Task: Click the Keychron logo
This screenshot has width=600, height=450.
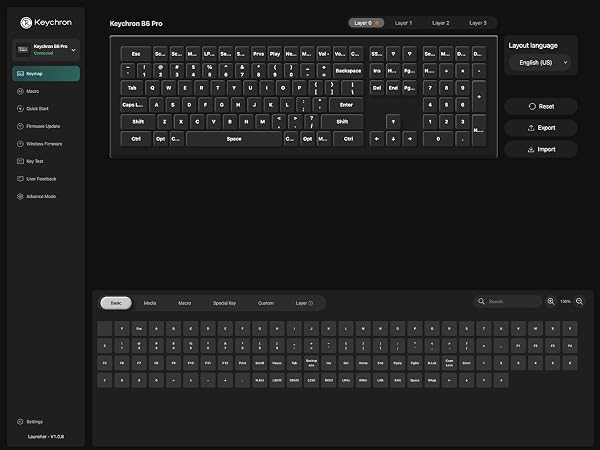Action: click(x=46, y=23)
